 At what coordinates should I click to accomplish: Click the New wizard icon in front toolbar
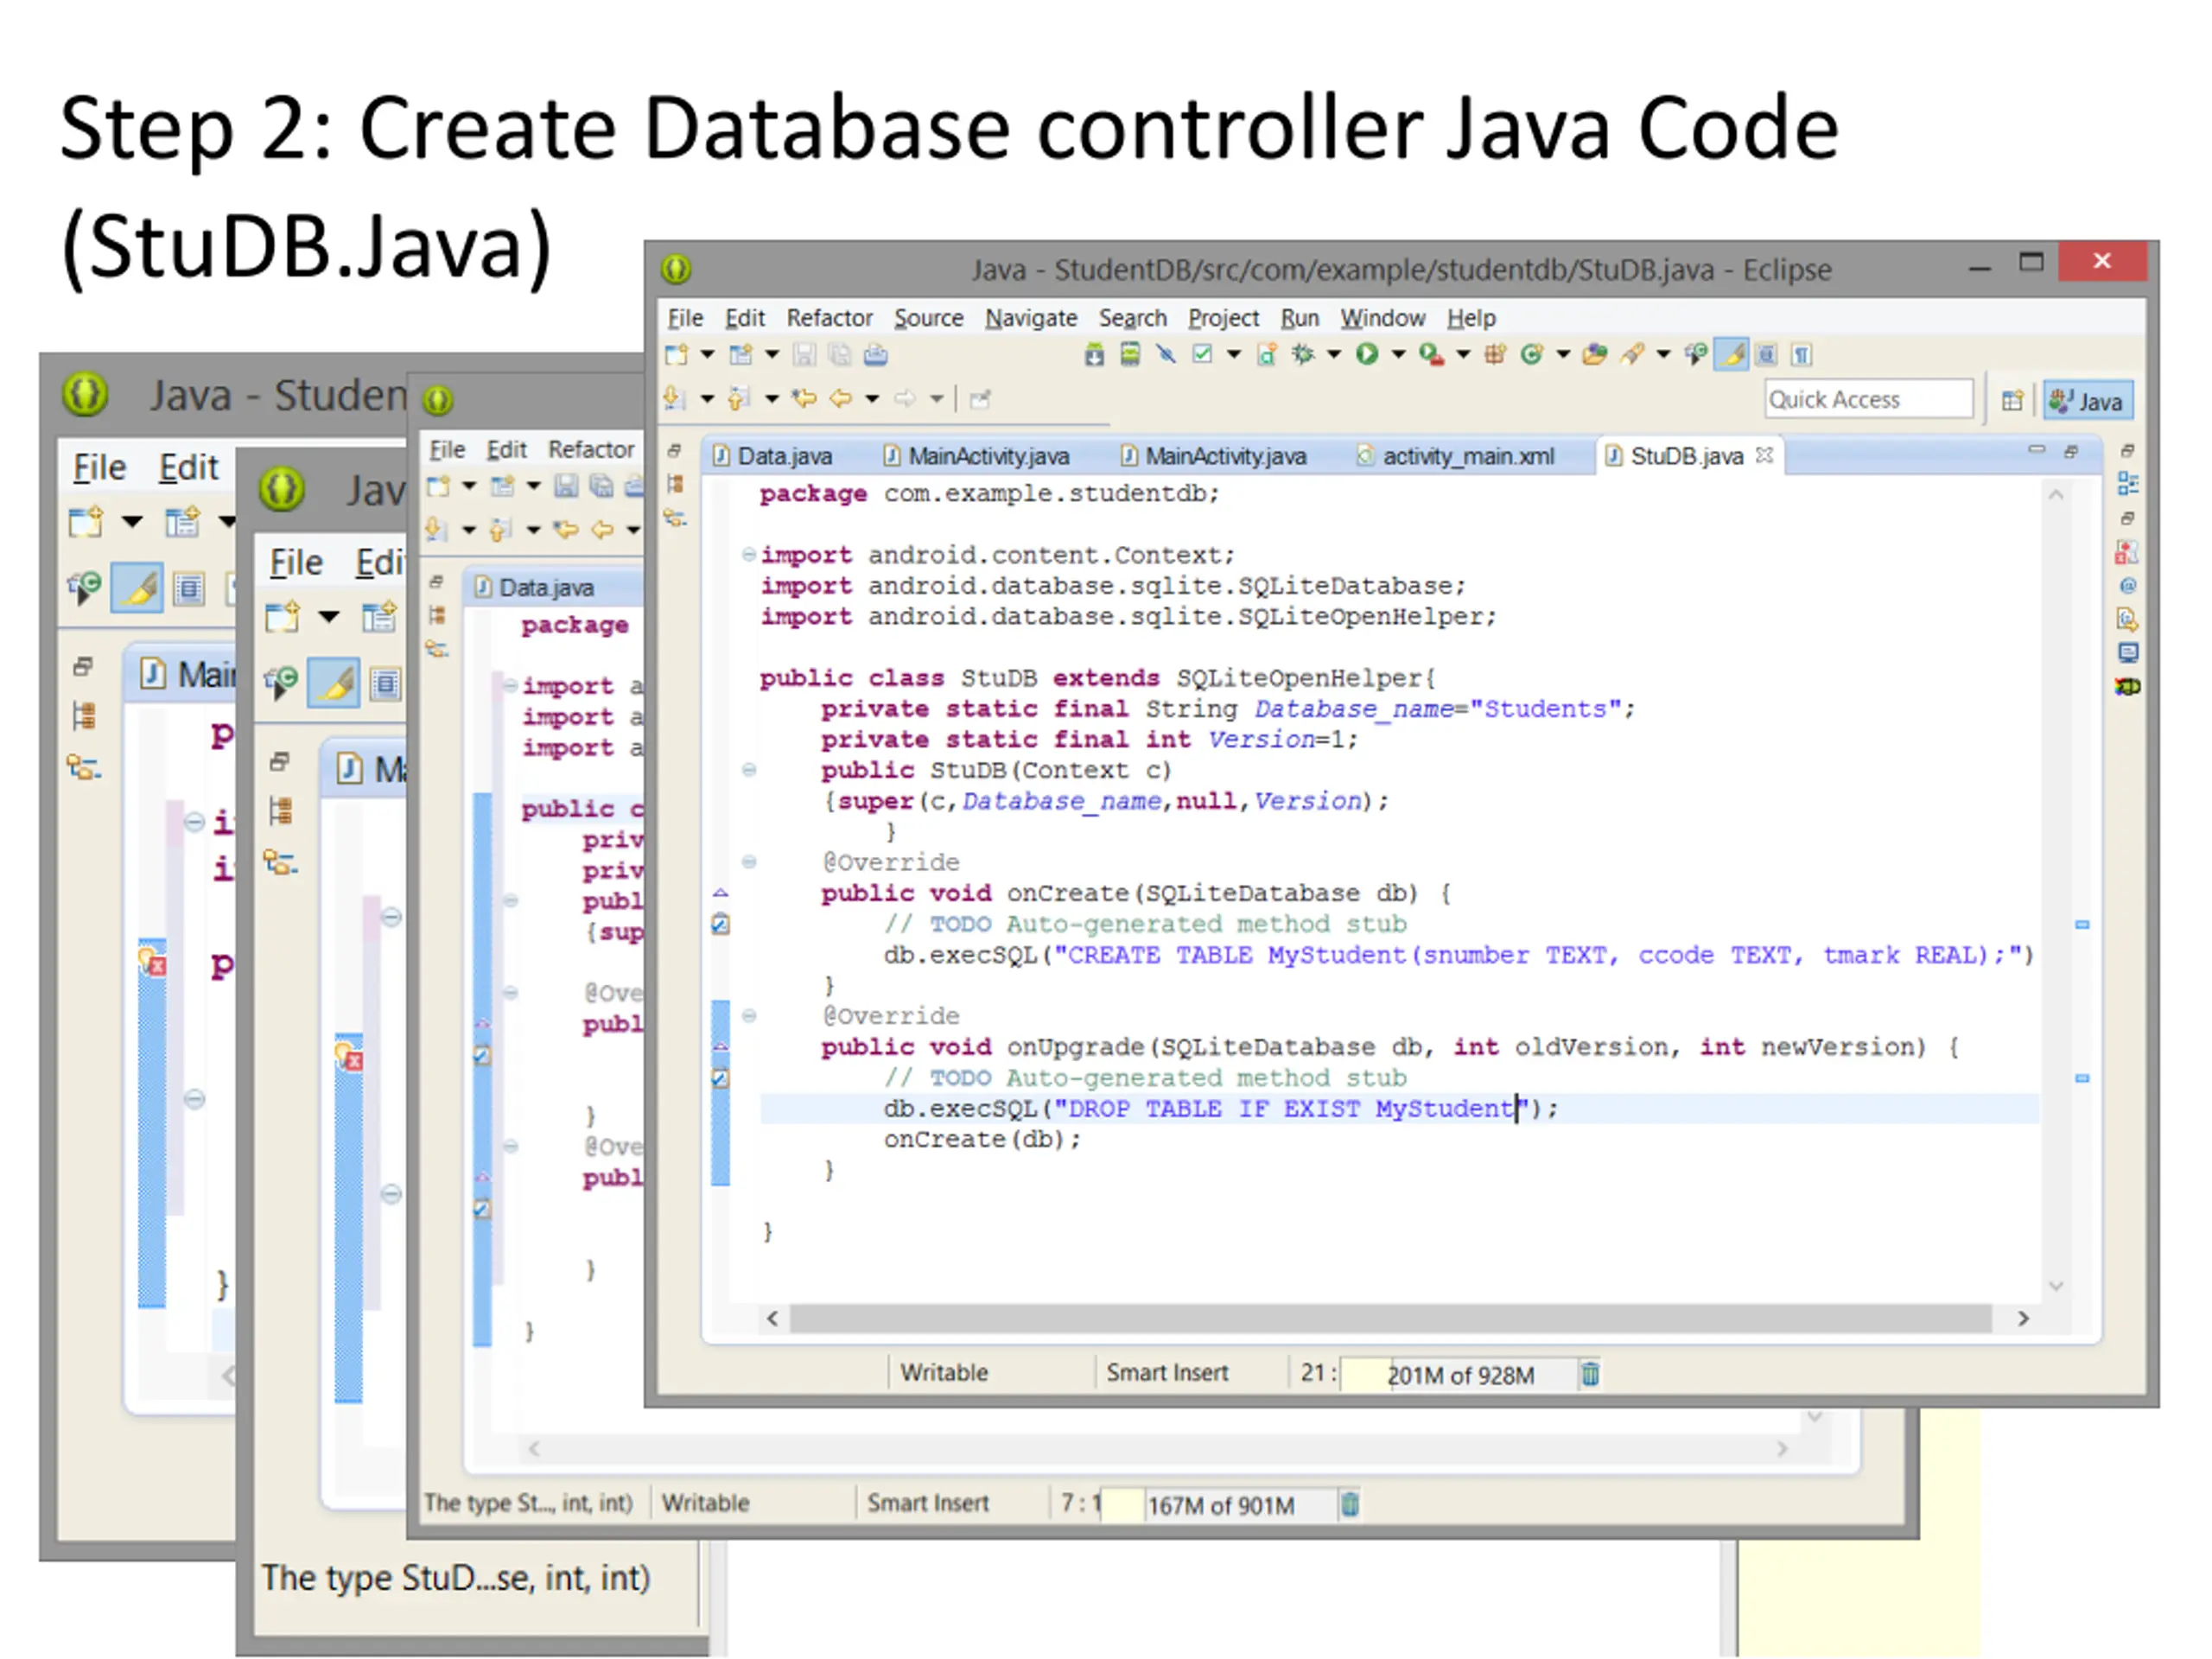[677, 354]
